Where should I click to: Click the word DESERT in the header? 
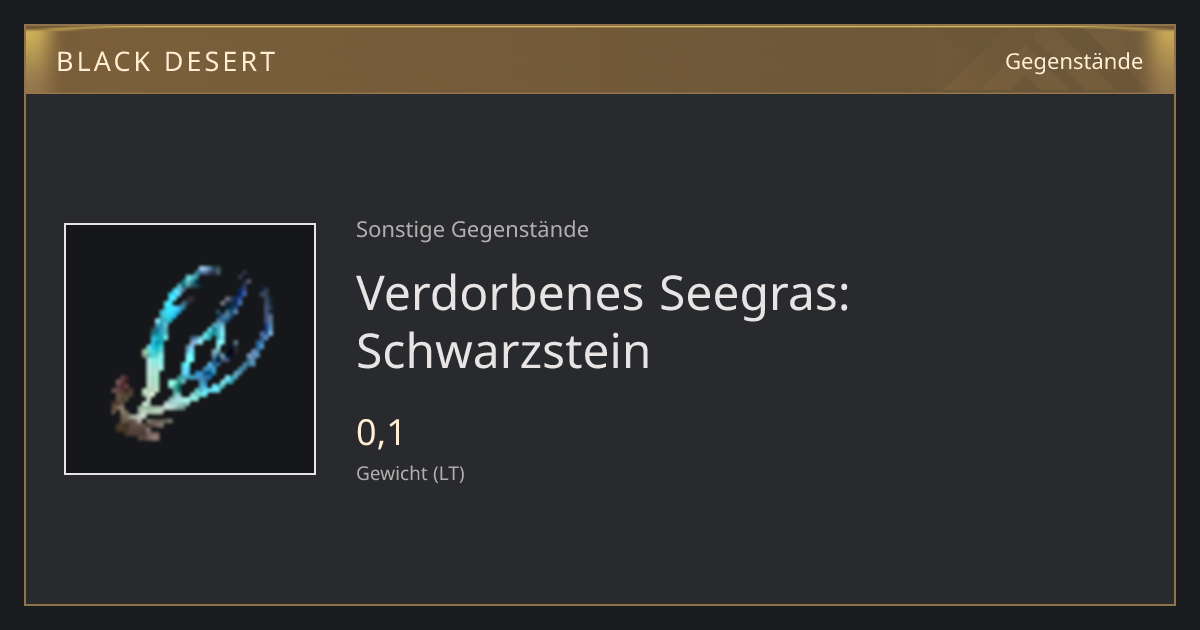pyautogui.click(x=218, y=62)
